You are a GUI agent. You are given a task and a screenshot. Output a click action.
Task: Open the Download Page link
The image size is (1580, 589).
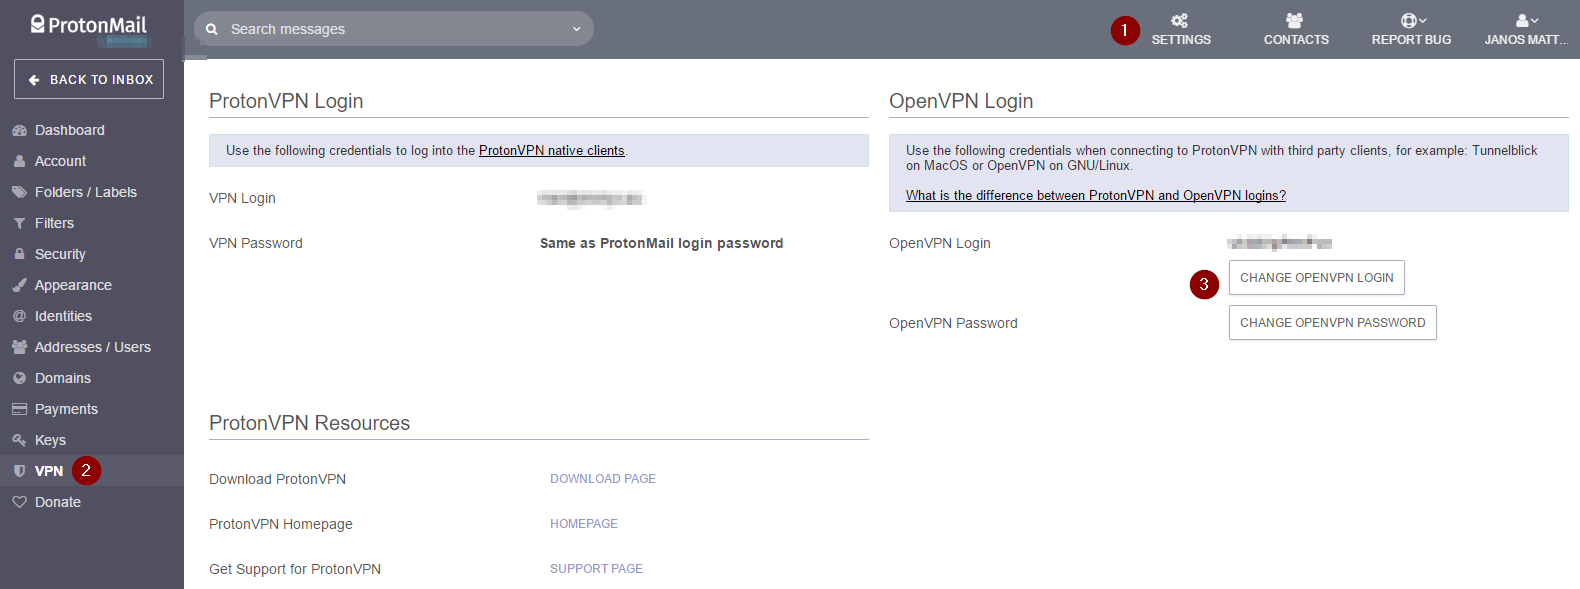pyautogui.click(x=603, y=479)
